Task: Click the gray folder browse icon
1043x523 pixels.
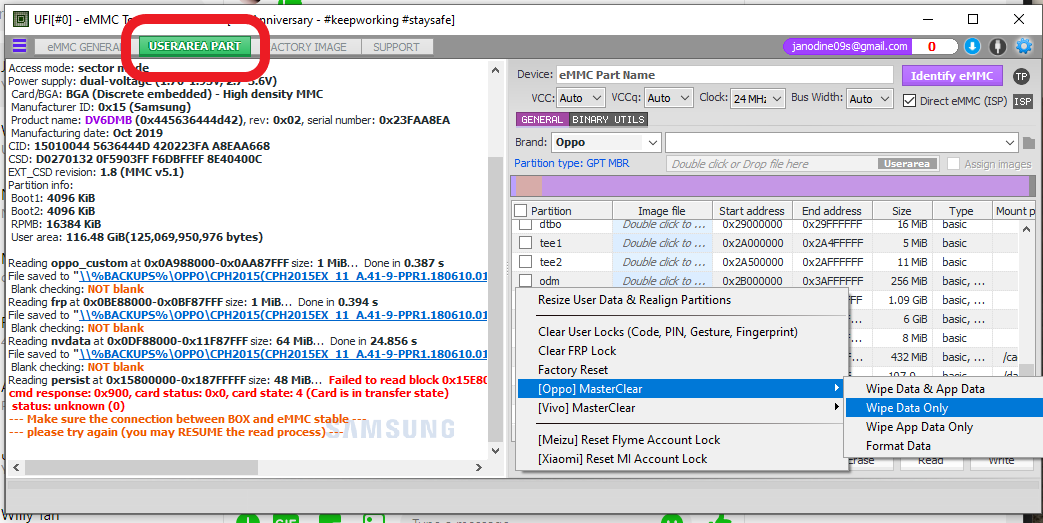Action: pyautogui.click(x=1028, y=143)
